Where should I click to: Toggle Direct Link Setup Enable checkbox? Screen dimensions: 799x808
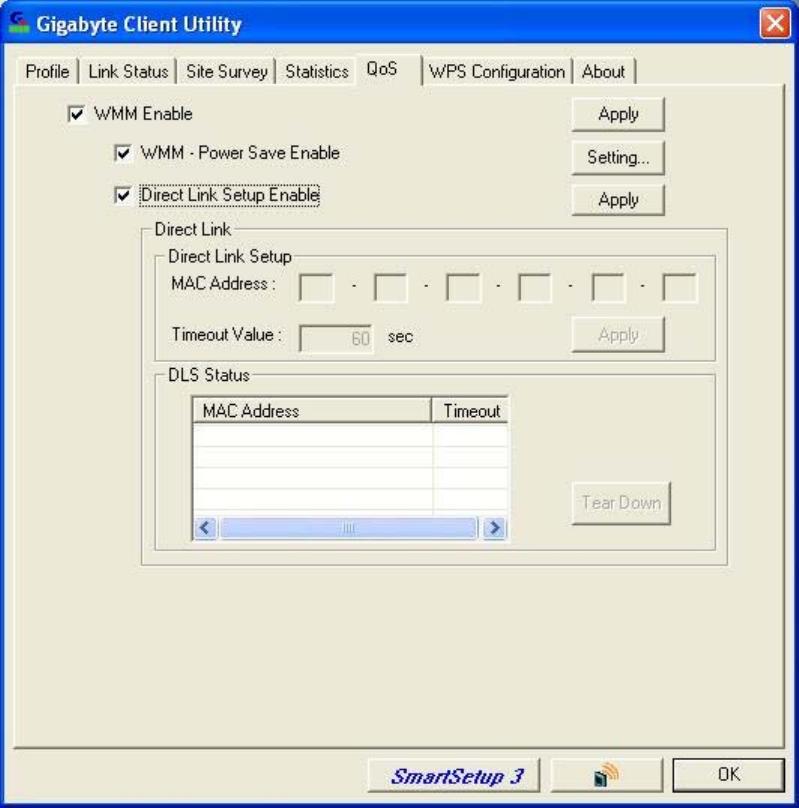[123, 195]
